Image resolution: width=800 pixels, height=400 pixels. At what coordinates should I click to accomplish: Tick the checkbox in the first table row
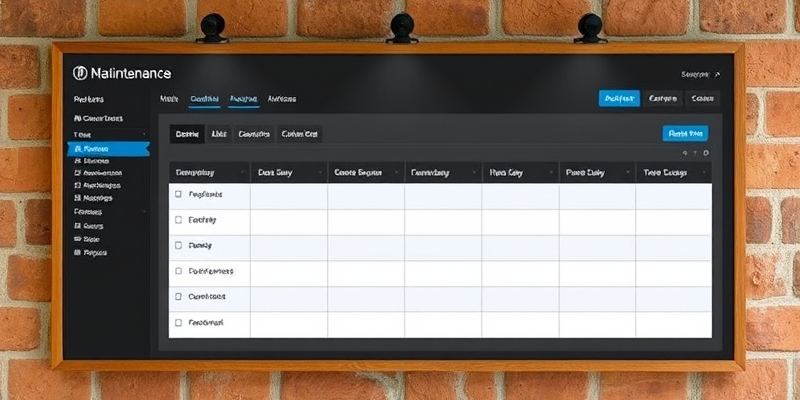179,194
